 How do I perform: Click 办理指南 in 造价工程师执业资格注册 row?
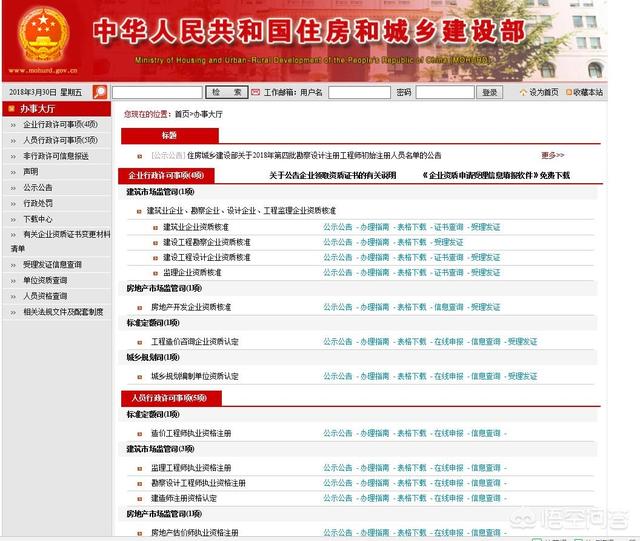tap(375, 433)
